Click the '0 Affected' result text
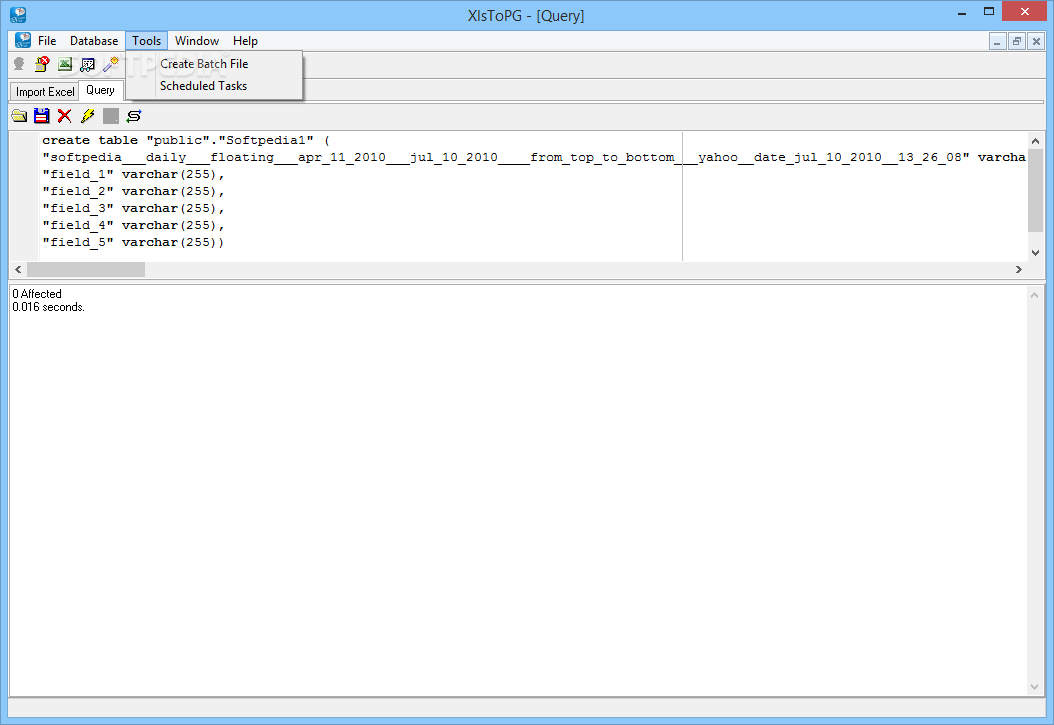This screenshot has width=1054, height=725. pos(37,294)
